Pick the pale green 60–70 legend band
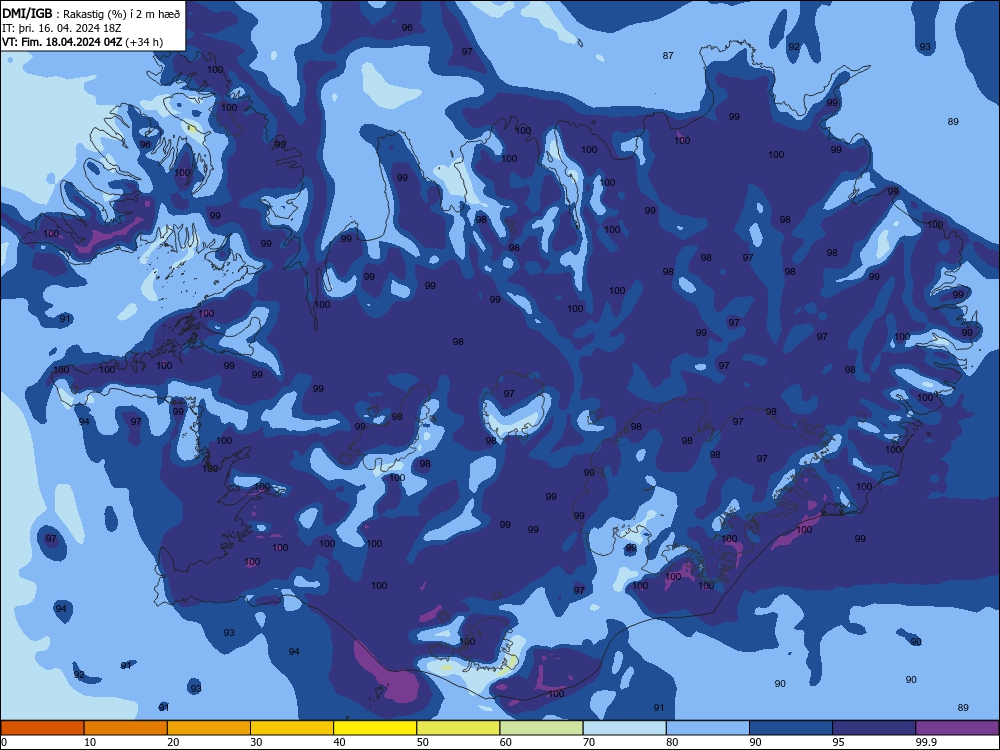Screen dimensions: 1000x750 (541, 728)
